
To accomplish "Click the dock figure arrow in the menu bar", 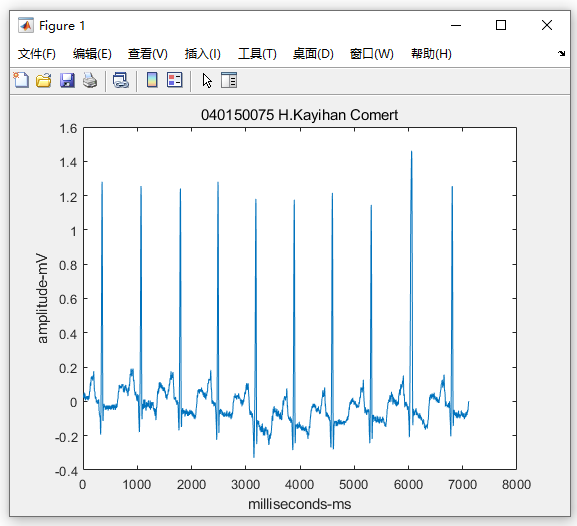I will pos(561,53).
